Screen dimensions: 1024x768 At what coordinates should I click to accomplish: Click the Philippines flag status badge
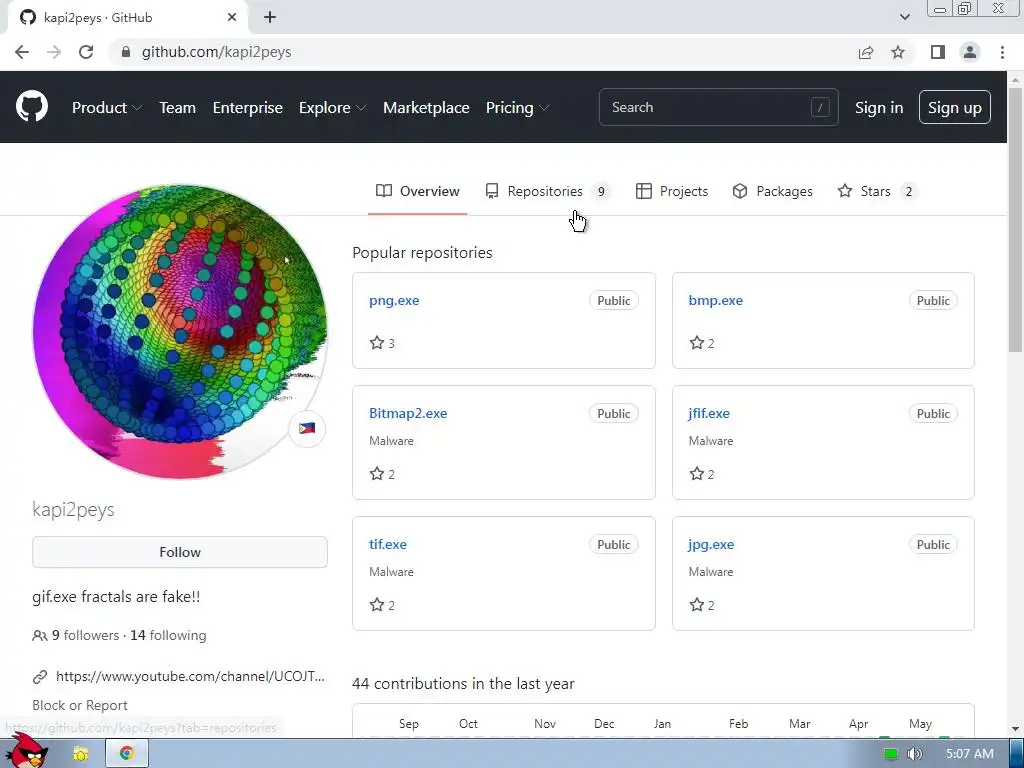pyautogui.click(x=307, y=428)
